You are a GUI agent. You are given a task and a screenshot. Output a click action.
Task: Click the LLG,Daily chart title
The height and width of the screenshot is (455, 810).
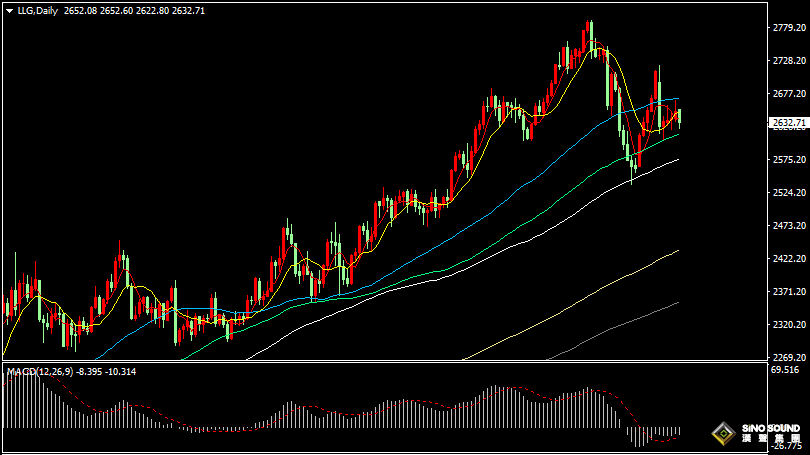click(x=38, y=11)
